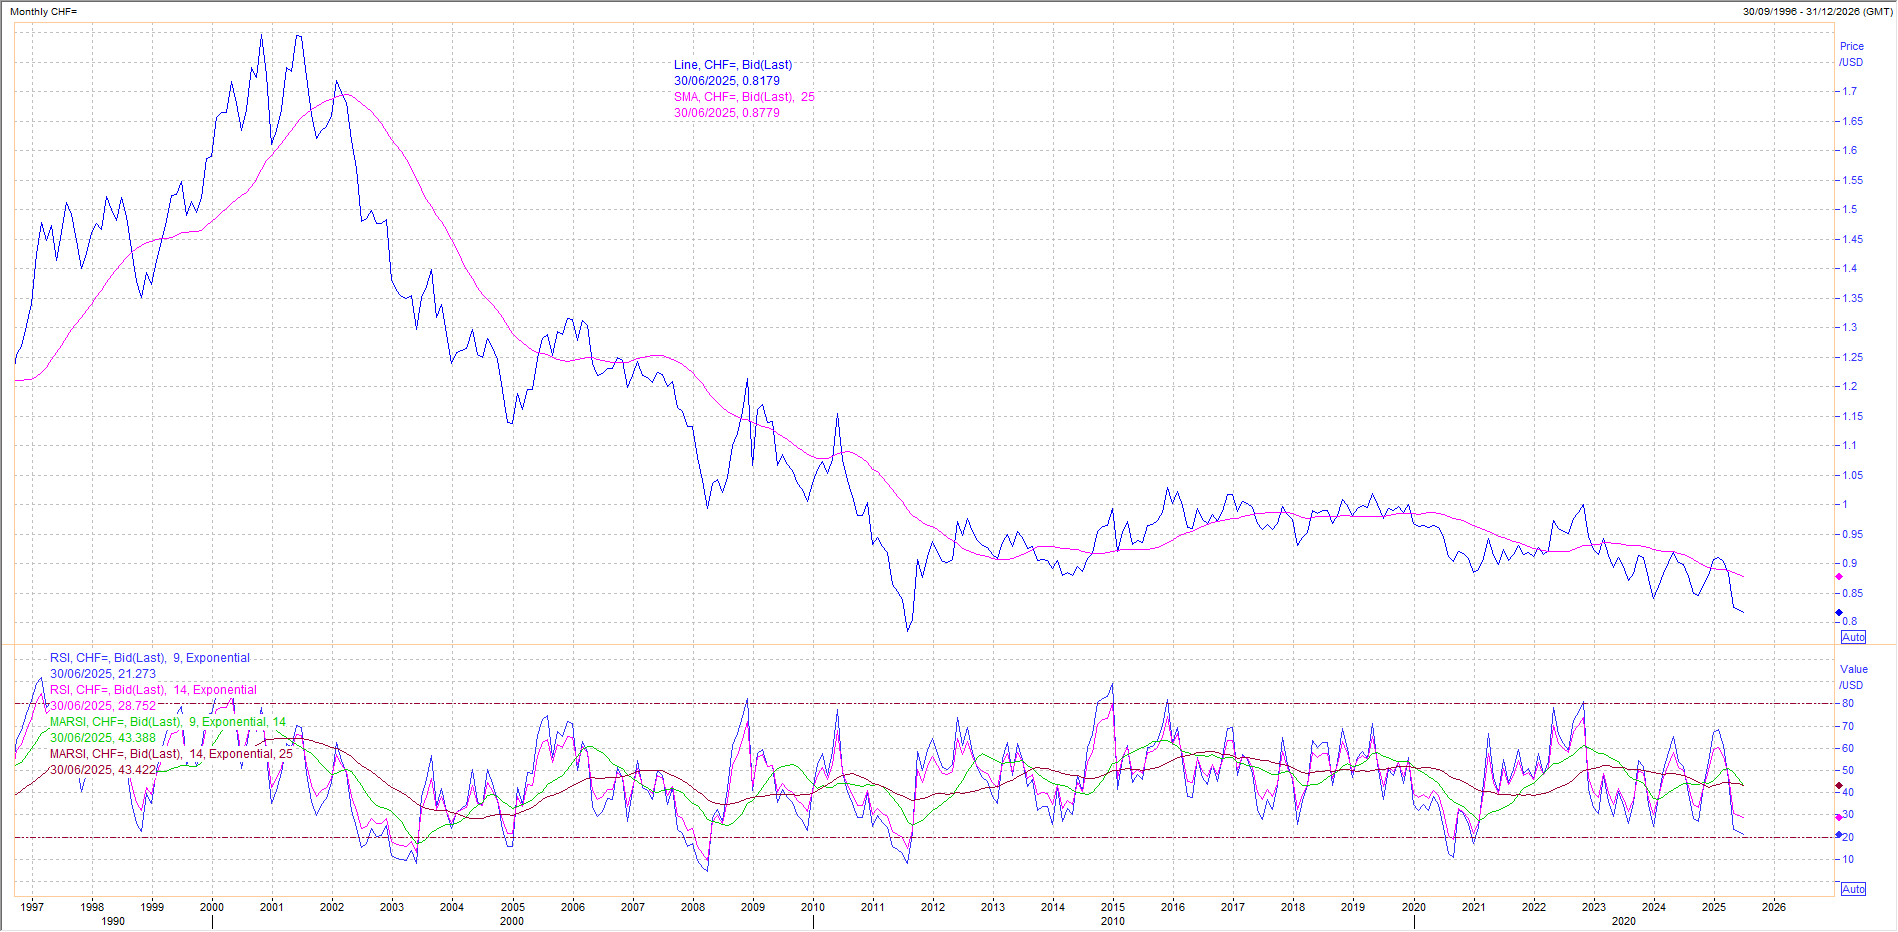Click the 'Value /USD' axis title

click(1853, 677)
